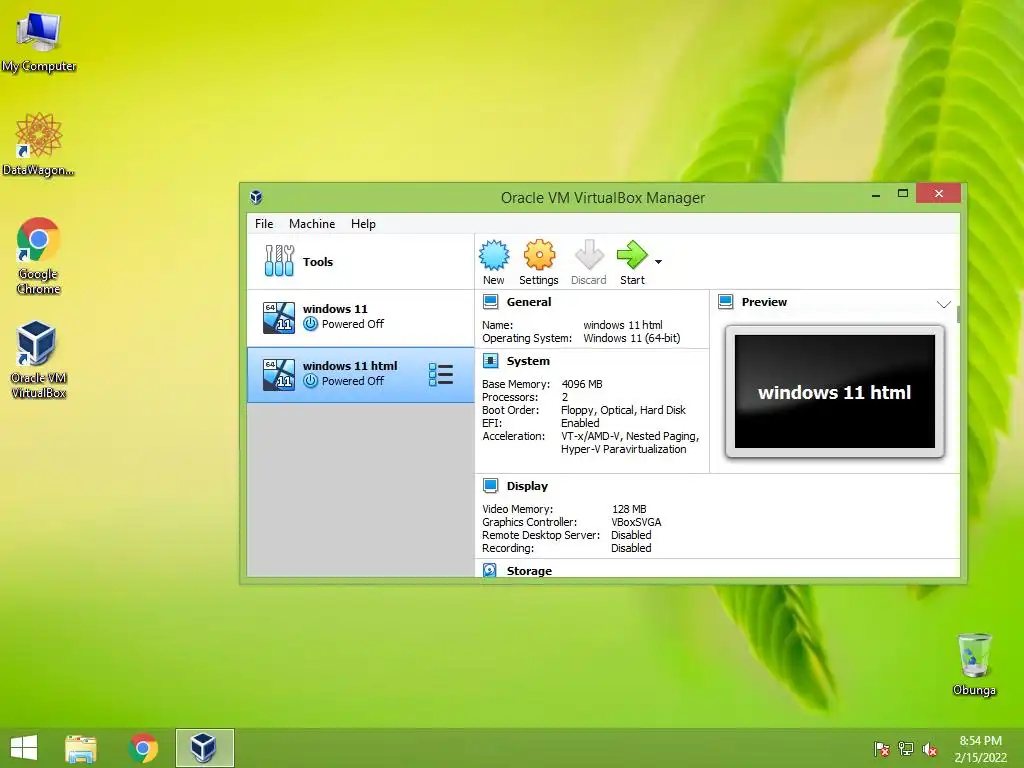The image size is (1024, 768).
Task: Click the System section chip icon
Action: tap(490, 360)
